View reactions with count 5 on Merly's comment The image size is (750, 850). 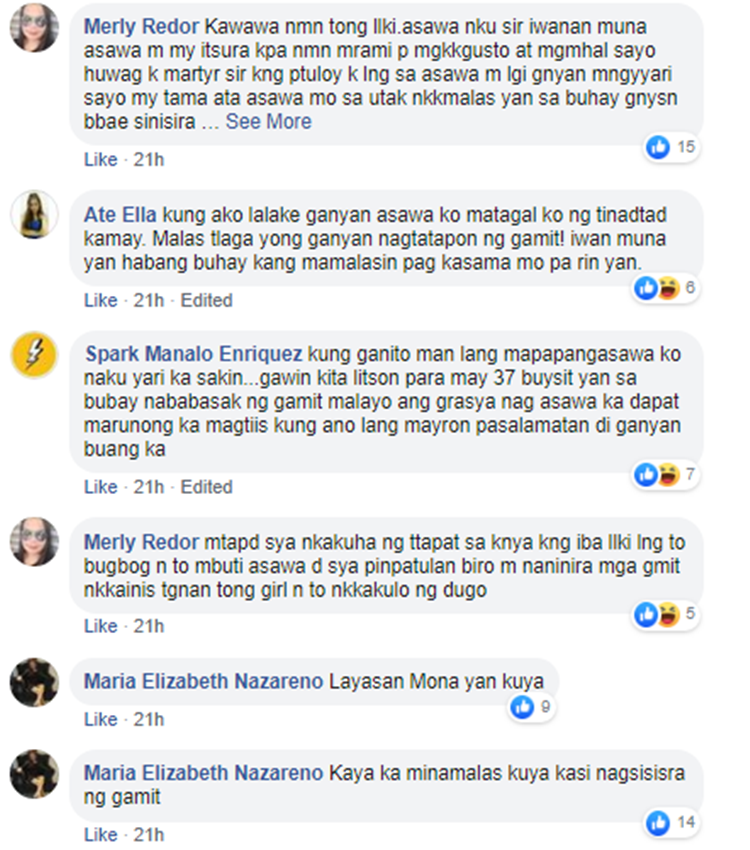click(x=665, y=614)
